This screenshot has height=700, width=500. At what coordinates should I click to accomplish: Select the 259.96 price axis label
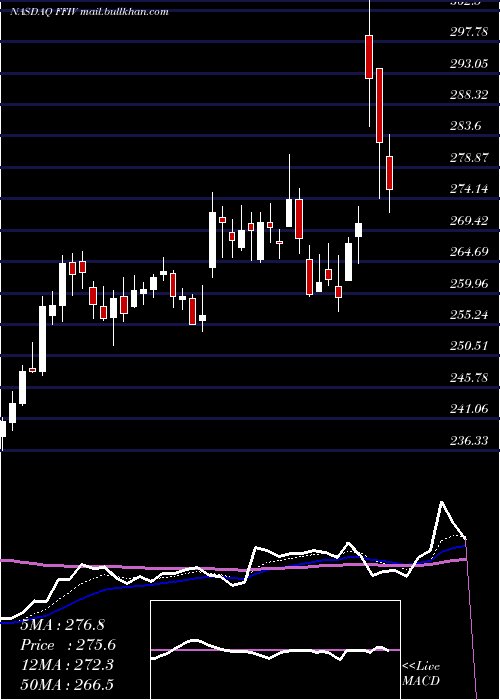468,283
